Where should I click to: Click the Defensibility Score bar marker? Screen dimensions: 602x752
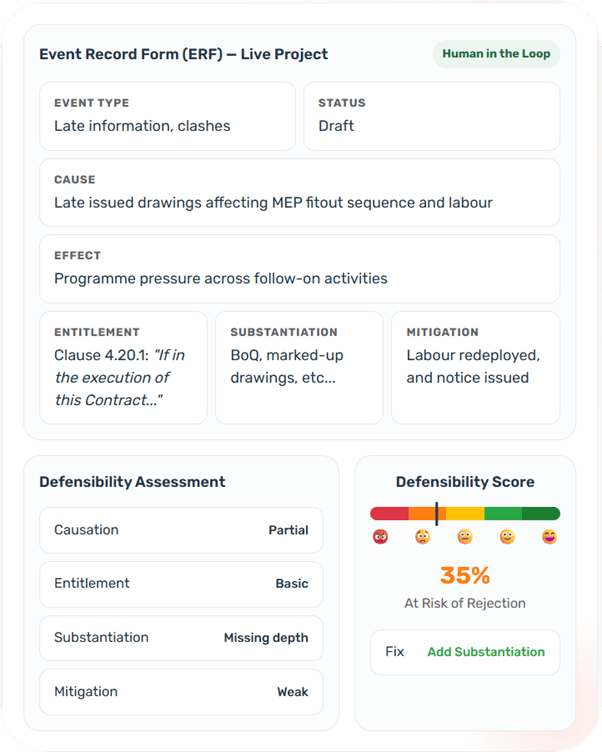pos(437,513)
